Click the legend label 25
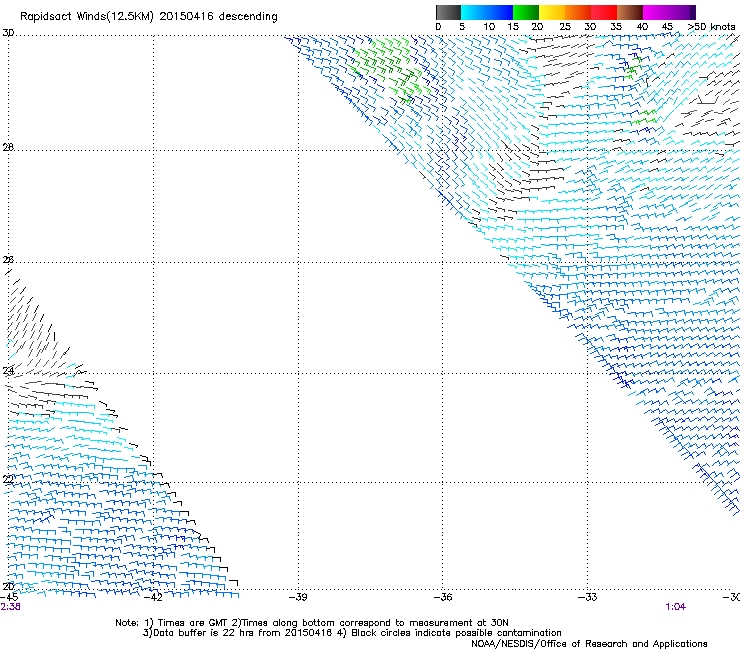Image resolution: width=740 pixels, height=650 pixels. point(564,27)
